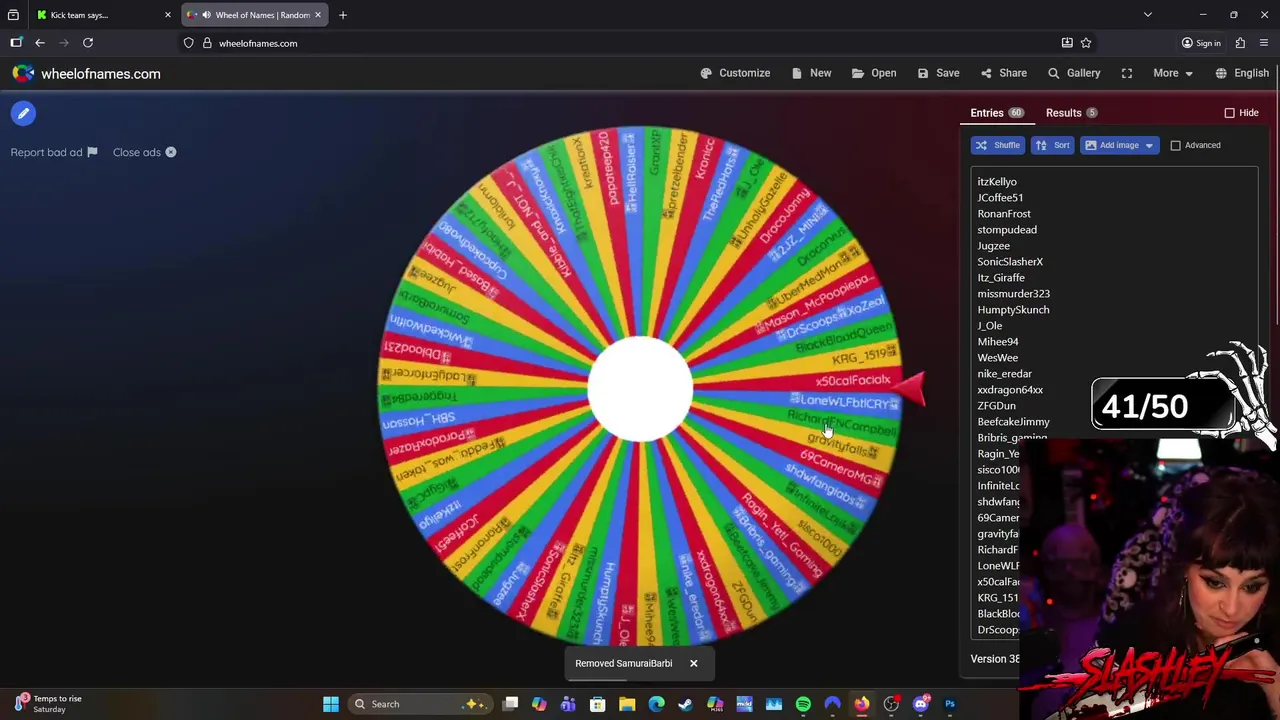
Task: Click the Report bad ad link
Action: 54,152
